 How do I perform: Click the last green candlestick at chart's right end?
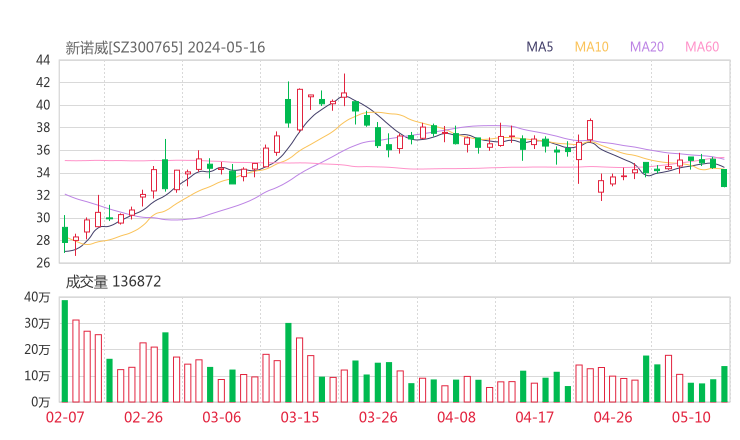click(x=724, y=178)
